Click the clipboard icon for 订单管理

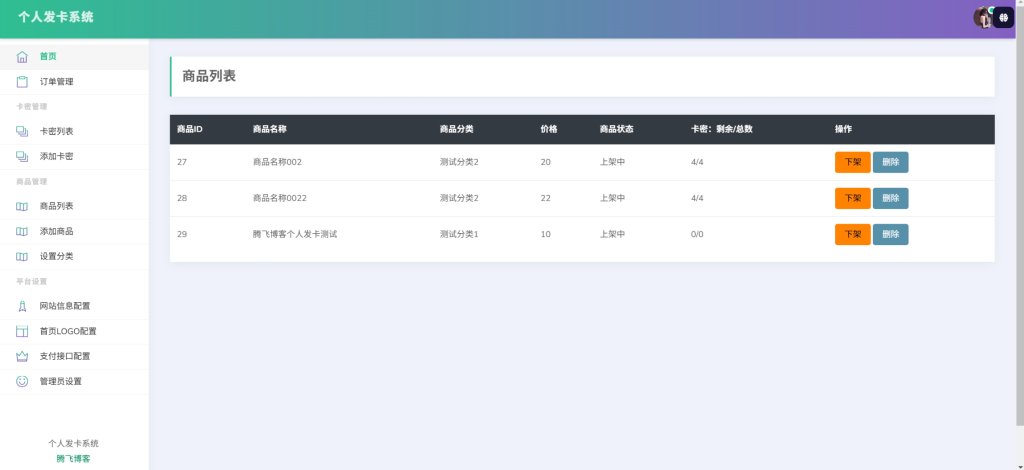pos(22,81)
